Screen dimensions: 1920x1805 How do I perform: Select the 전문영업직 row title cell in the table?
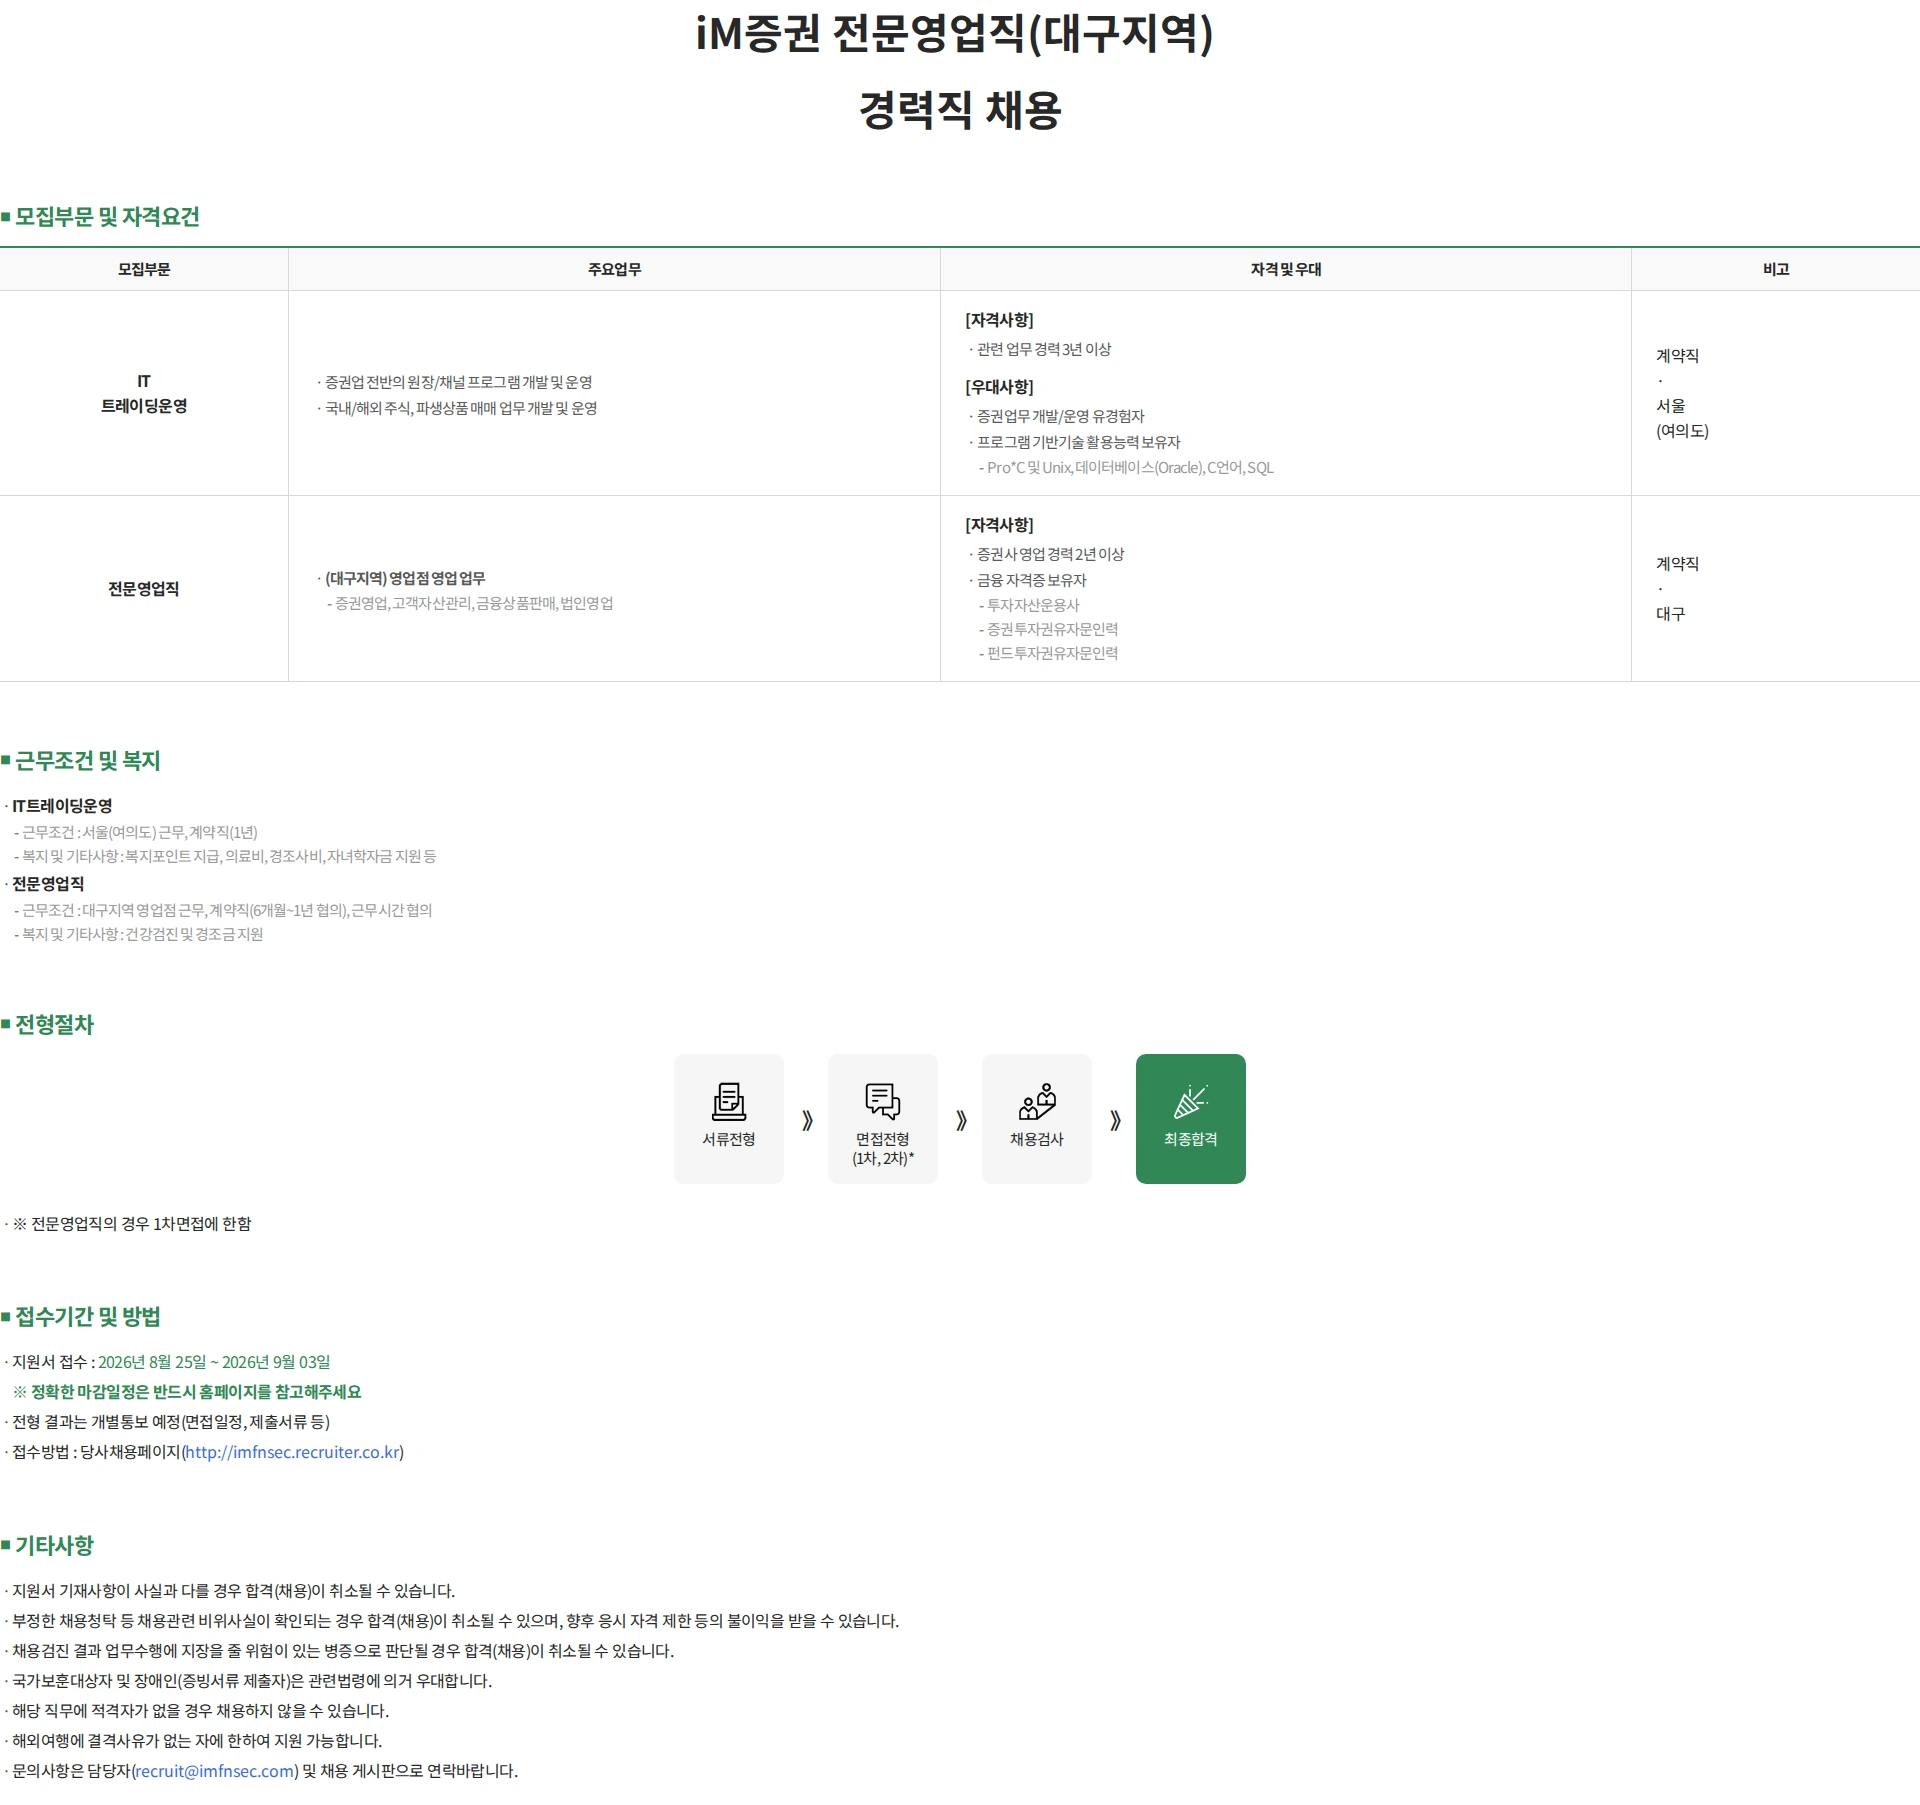[144, 589]
